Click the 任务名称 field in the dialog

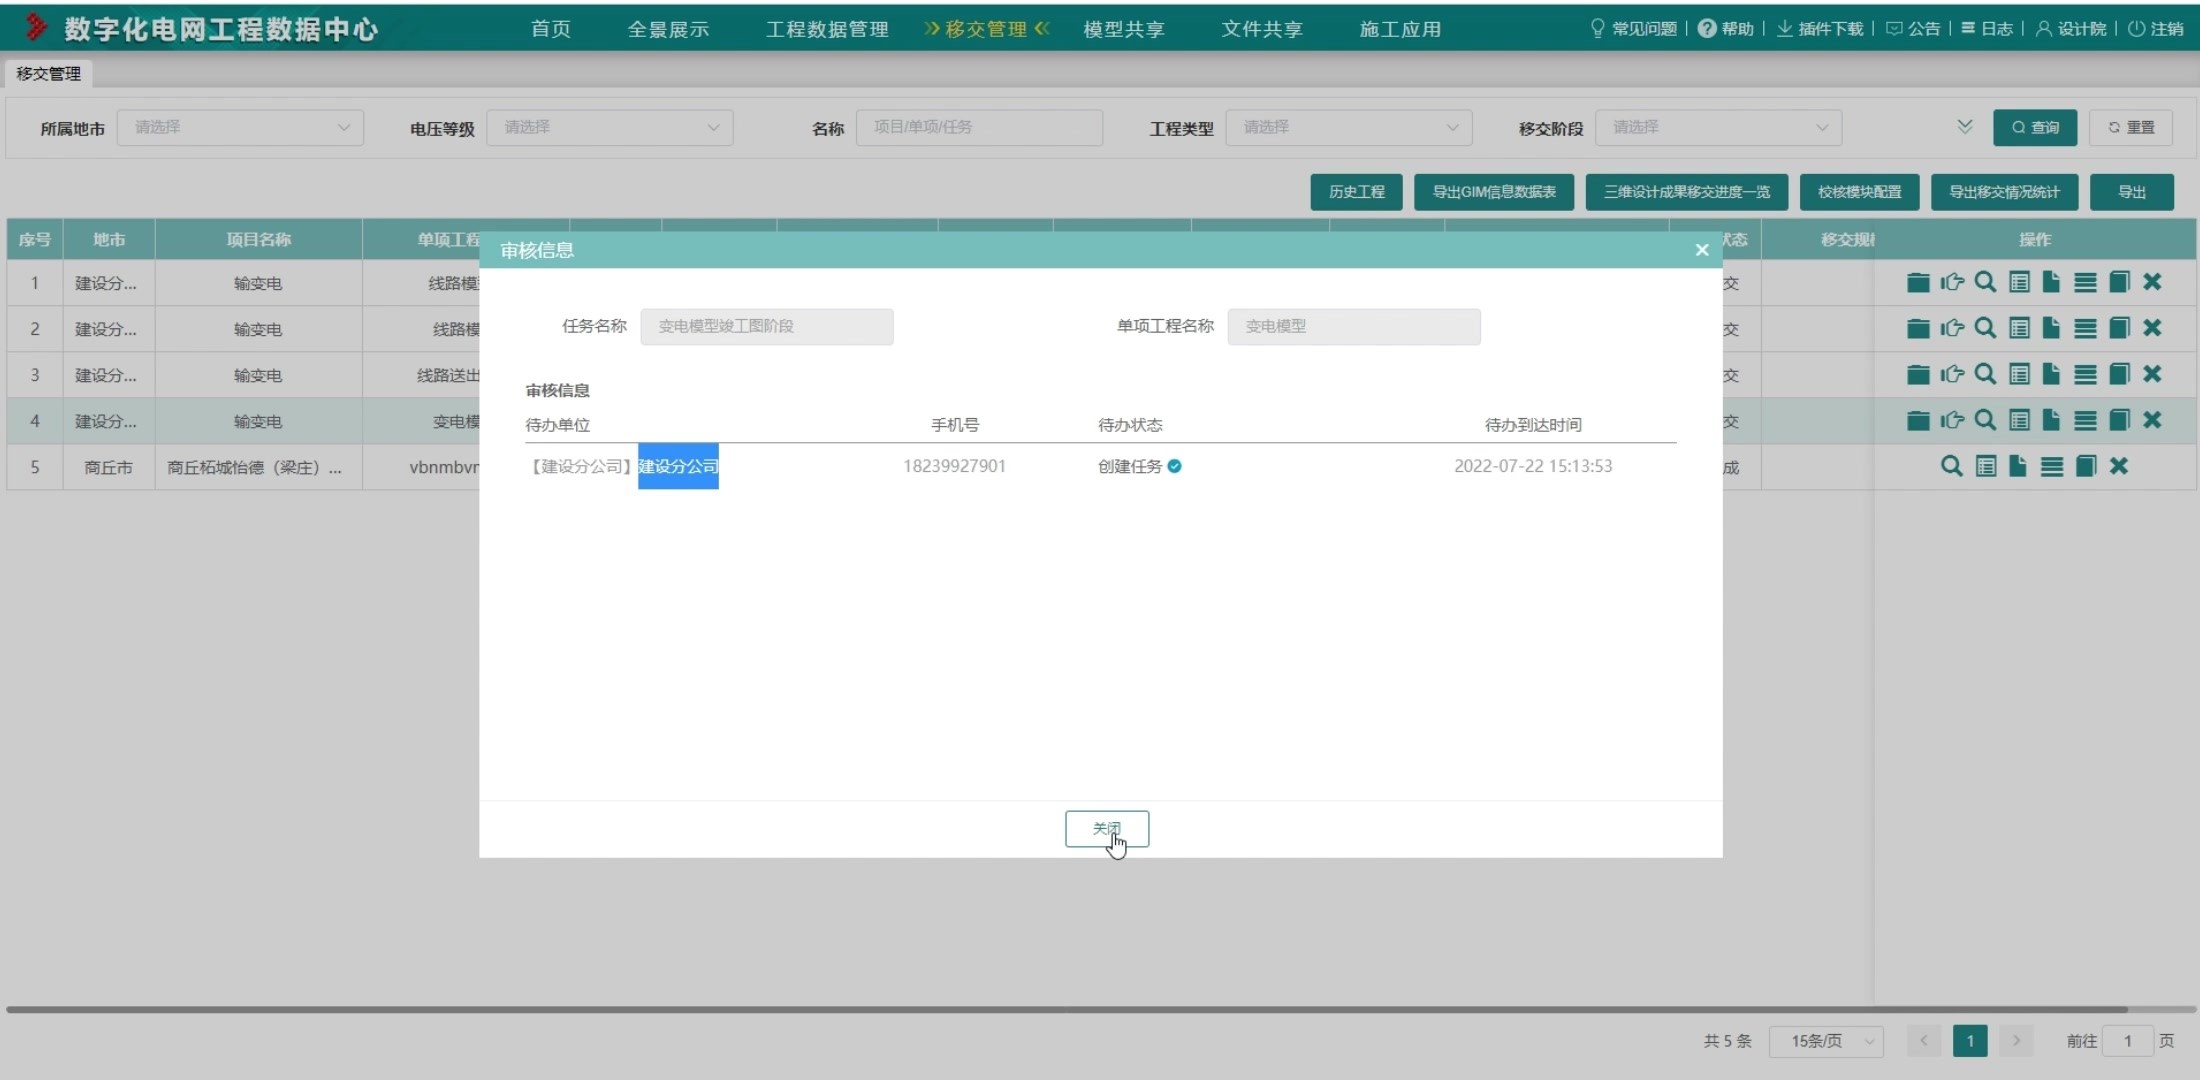pyautogui.click(x=767, y=326)
